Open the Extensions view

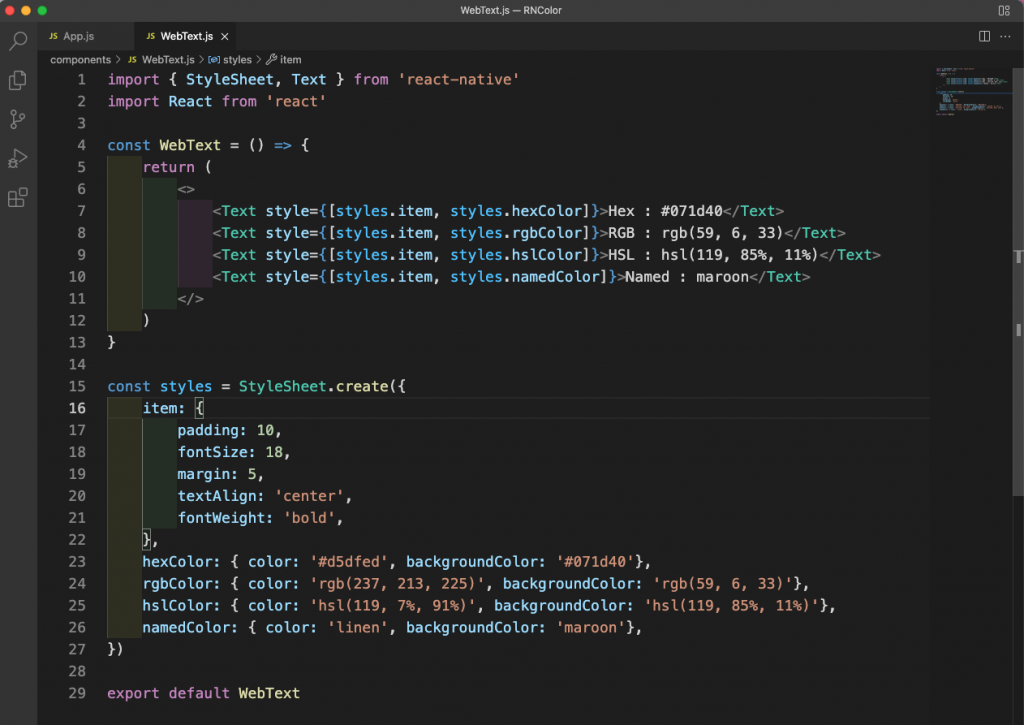pyautogui.click(x=18, y=197)
